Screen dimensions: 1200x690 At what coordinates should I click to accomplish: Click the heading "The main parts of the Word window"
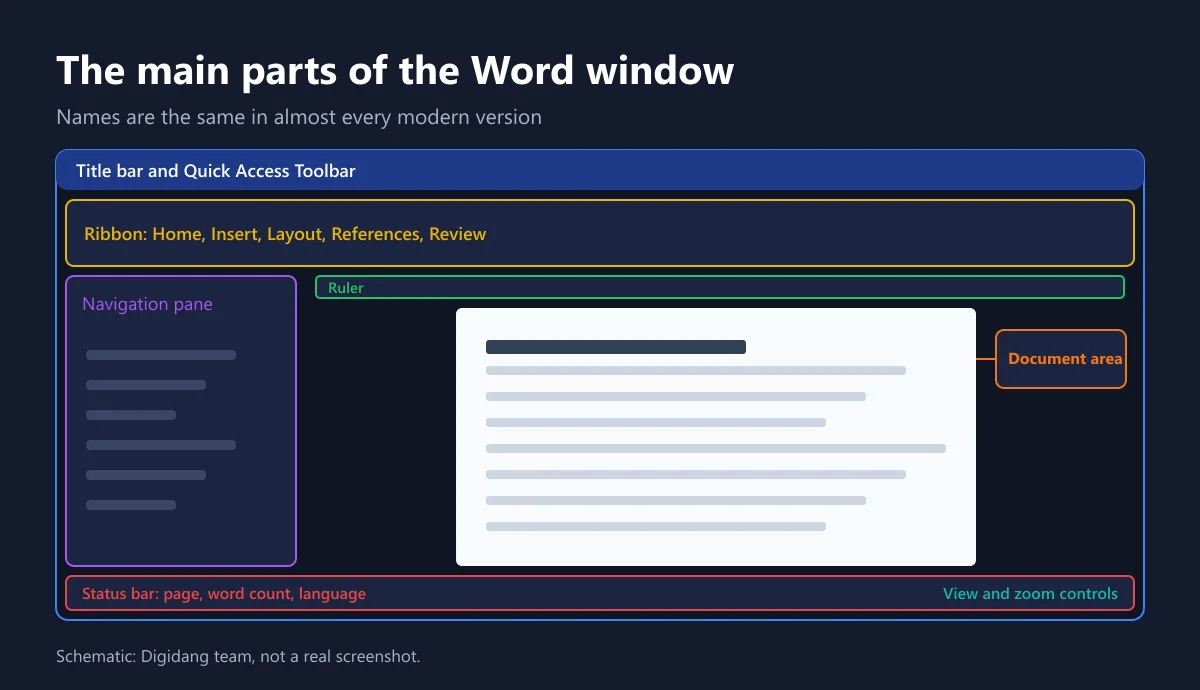coord(395,71)
